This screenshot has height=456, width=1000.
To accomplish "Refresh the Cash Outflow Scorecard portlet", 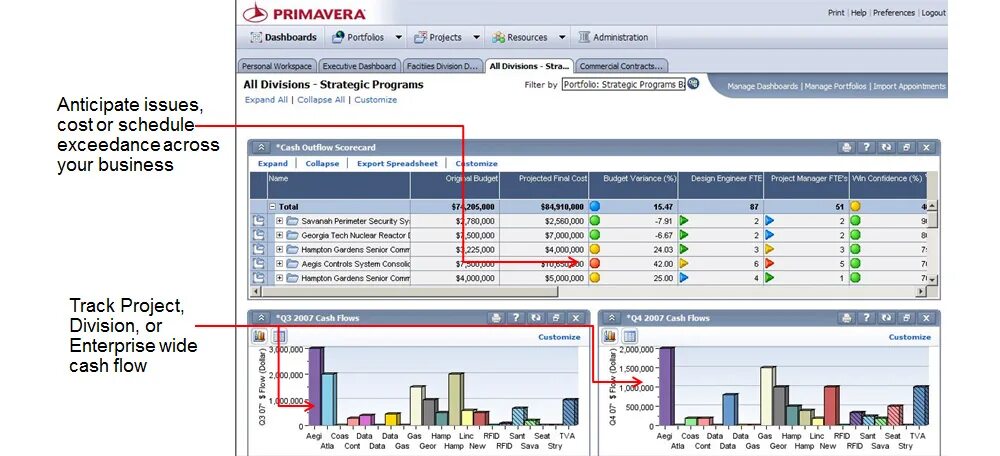I will point(886,147).
